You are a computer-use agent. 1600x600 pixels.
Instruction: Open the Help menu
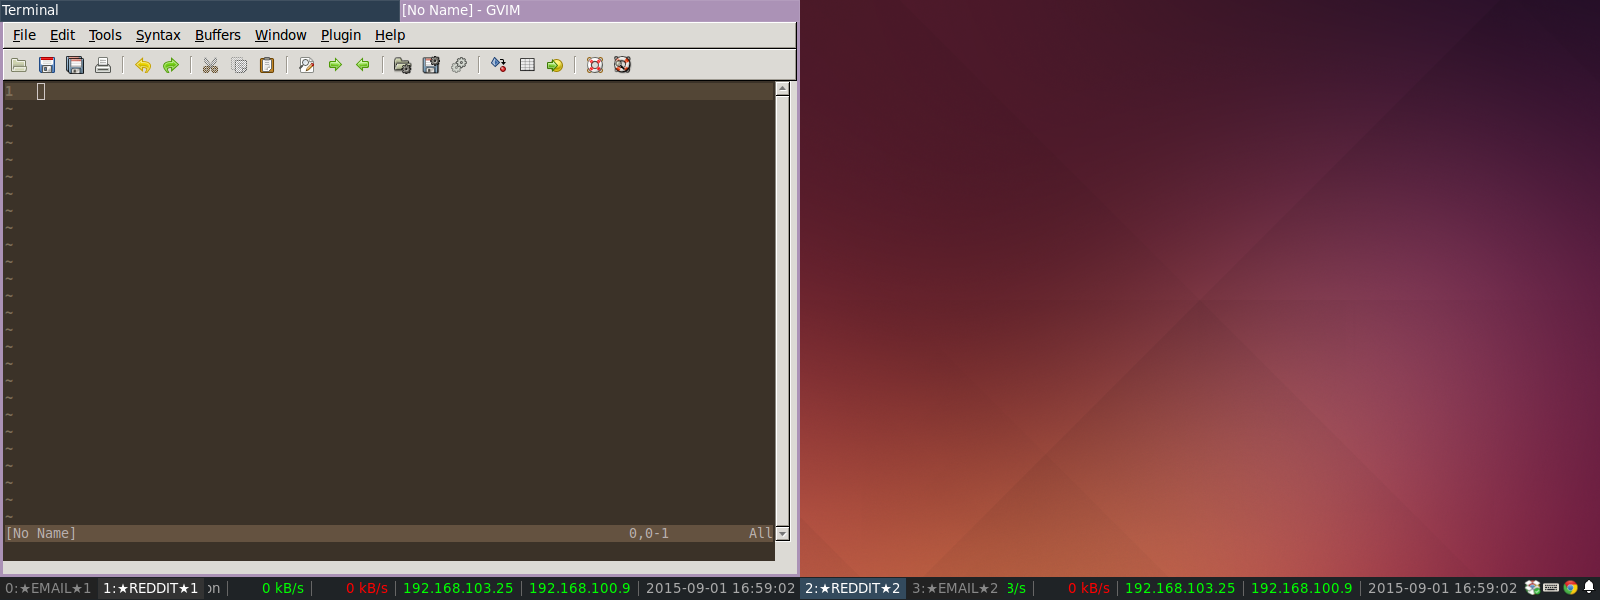coord(390,35)
